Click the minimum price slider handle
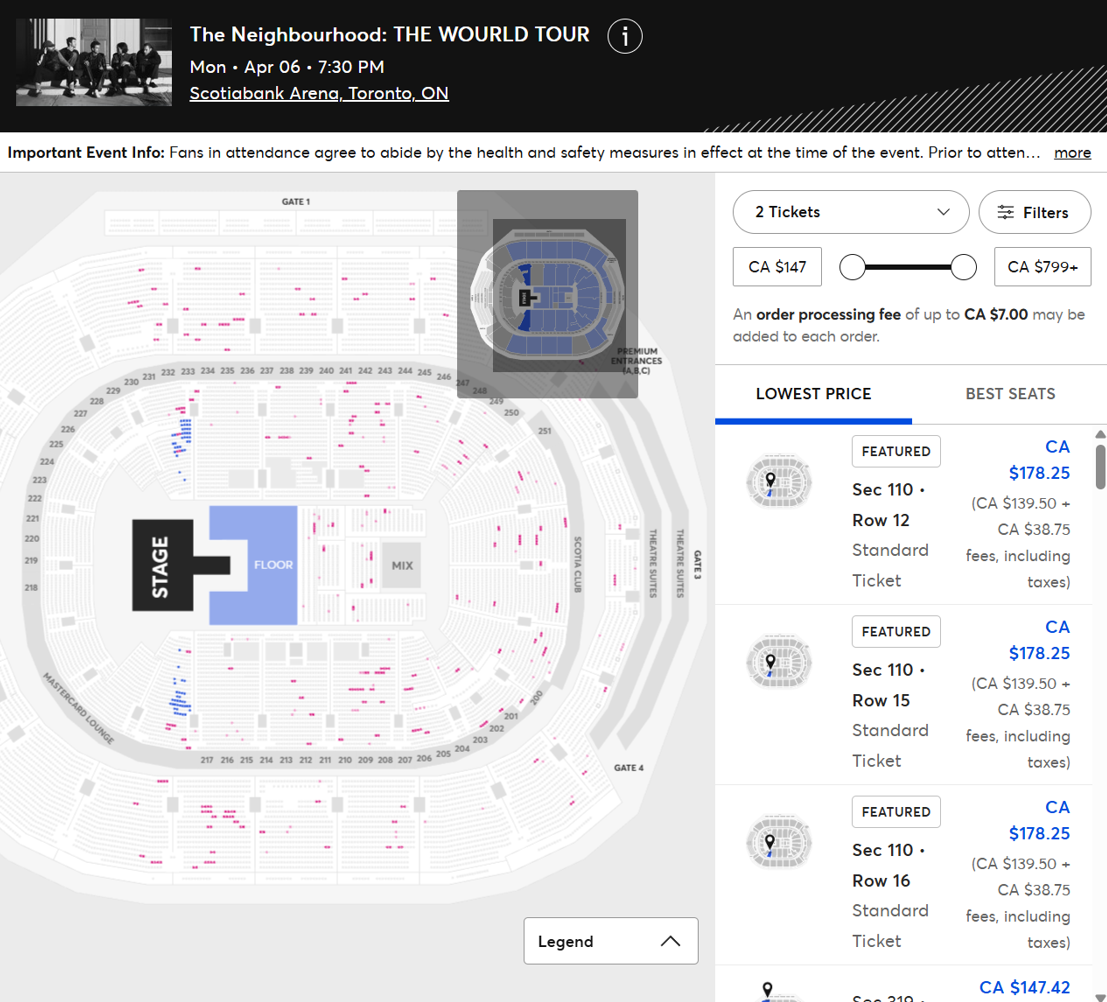Image resolution: width=1107 pixels, height=1002 pixels. click(852, 267)
